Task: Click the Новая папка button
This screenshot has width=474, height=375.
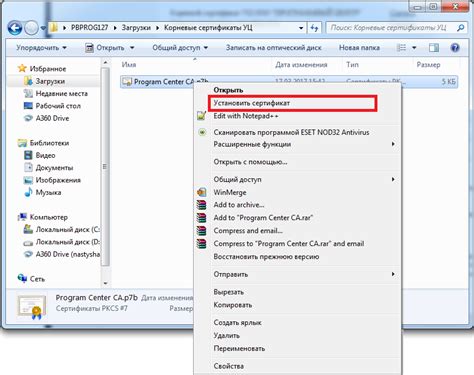Action: [359, 48]
